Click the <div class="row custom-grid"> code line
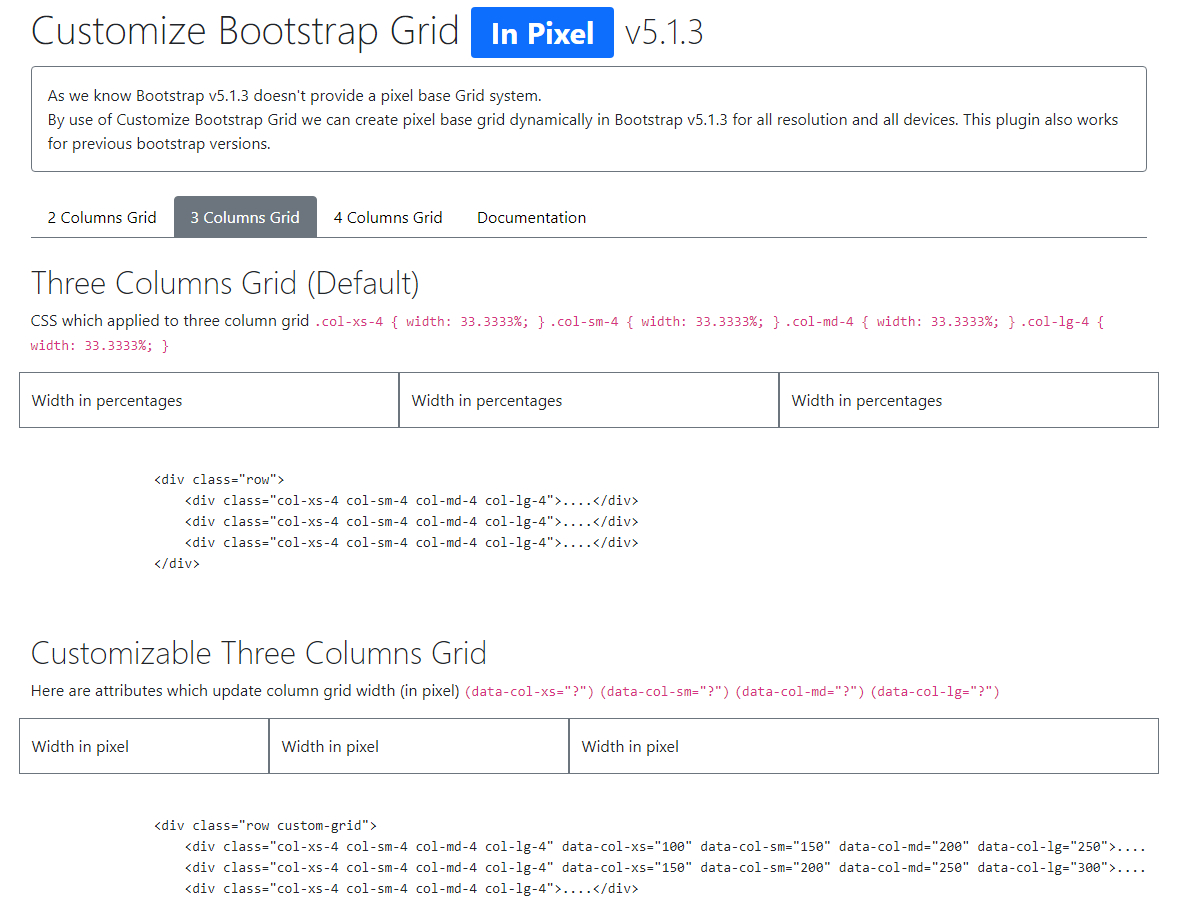The height and width of the screenshot is (902, 1196). [x=265, y=826]
